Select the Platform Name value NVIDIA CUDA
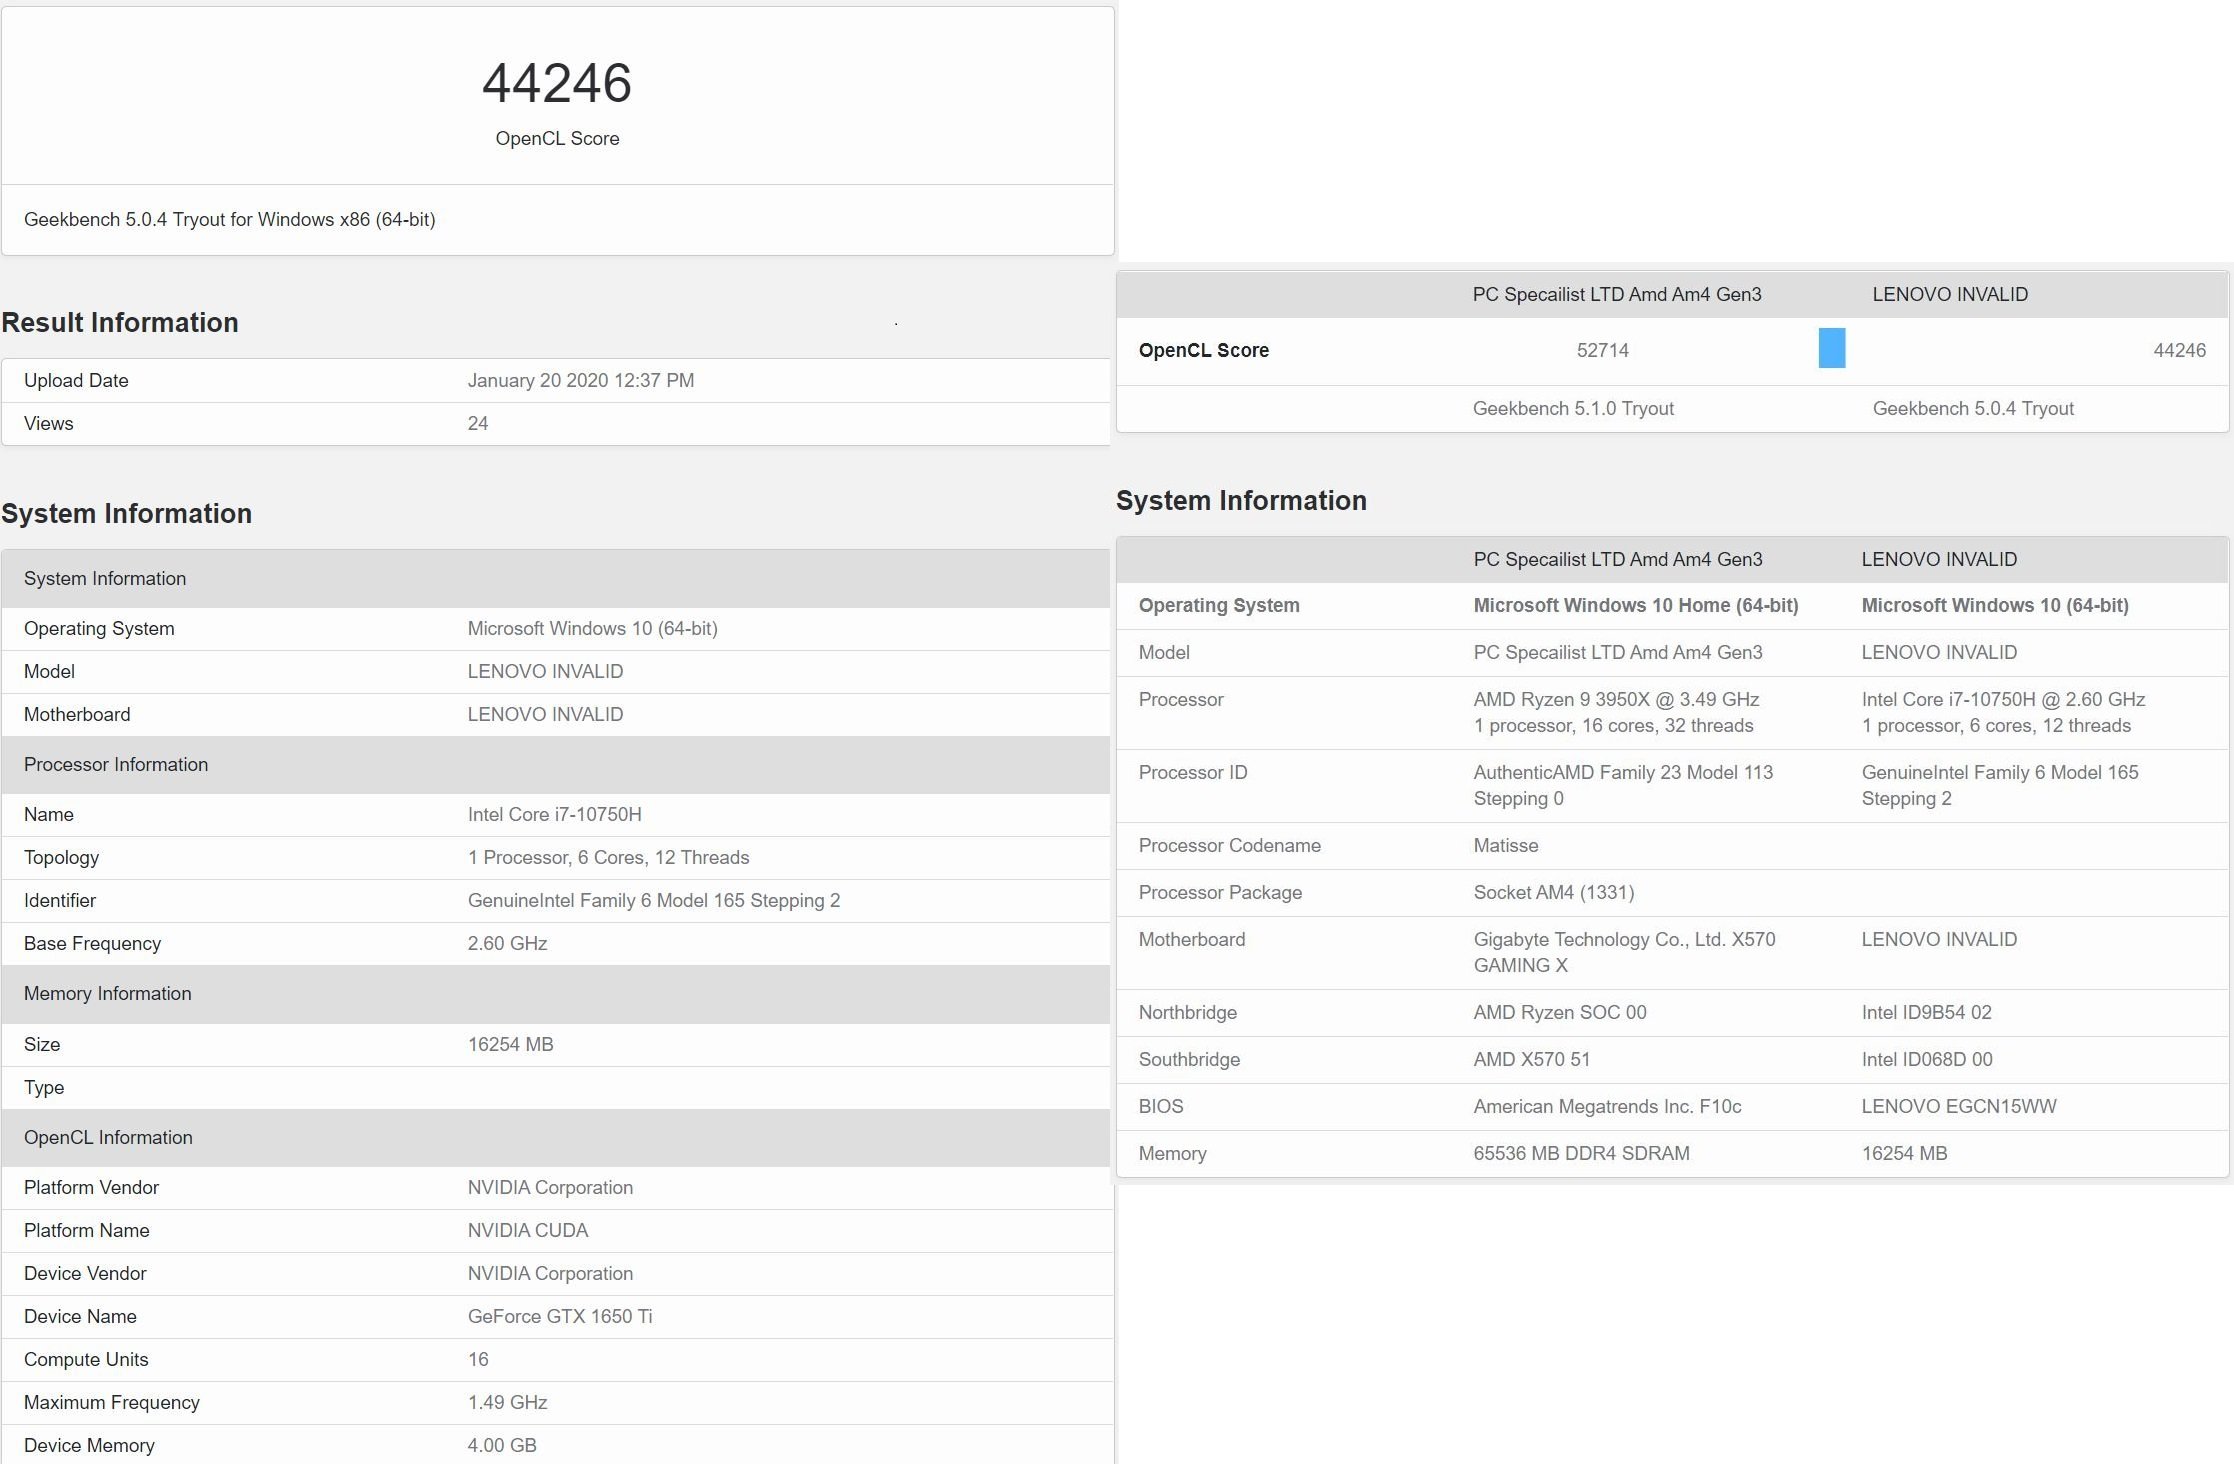 pos(528,1231)
